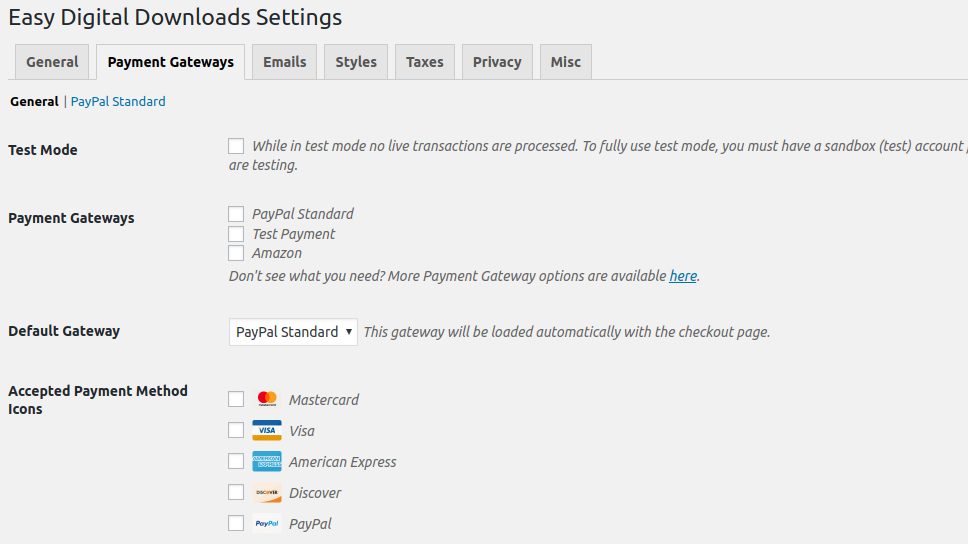
Task: Toggle the Visa payment icon checkbox
Action: 236,430
